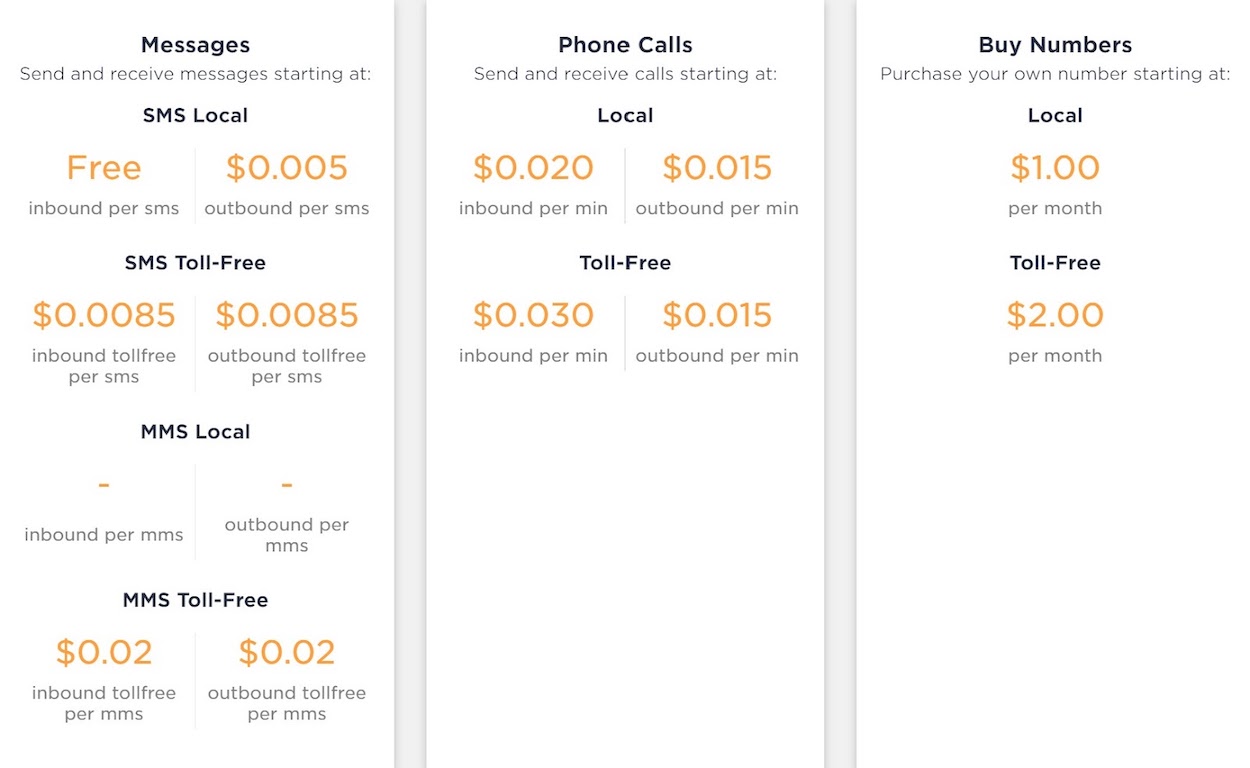Image resolution: width=1250 pixels, height=768 pixels.
Task: Select $0.02 inbound tollfree MMS price
Action: click(104, 652)
